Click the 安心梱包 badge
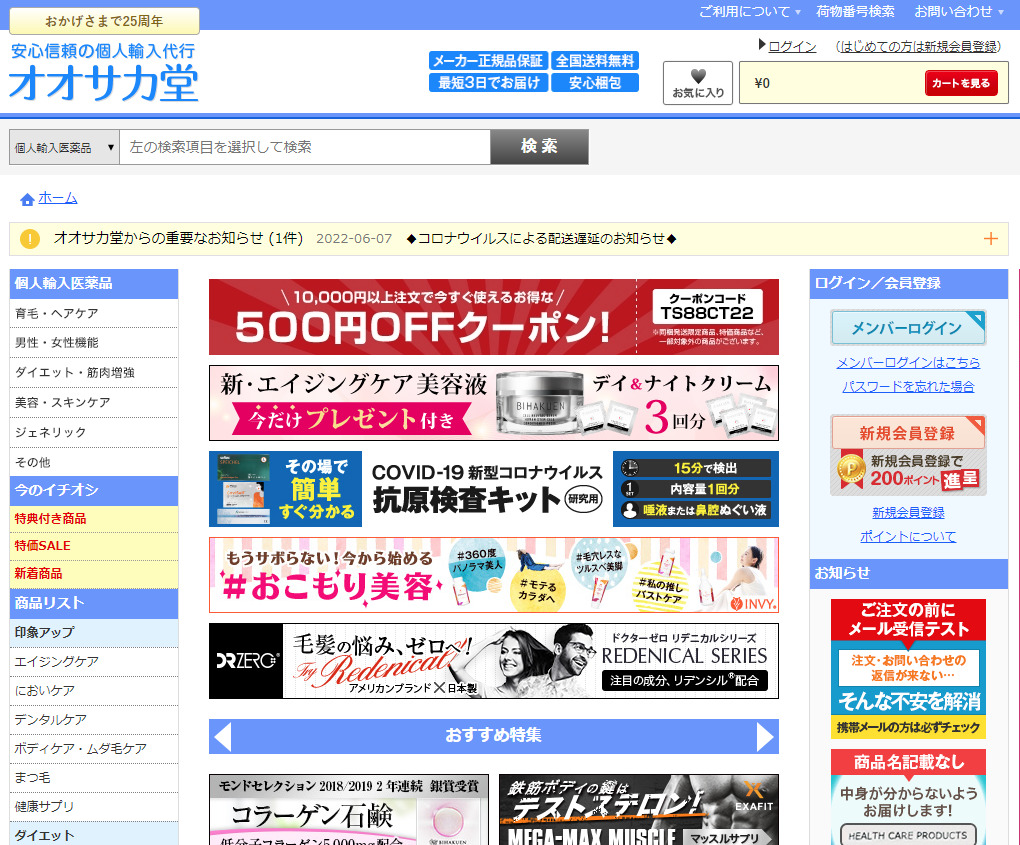The image size is (1020, 845). pos(595,83)
